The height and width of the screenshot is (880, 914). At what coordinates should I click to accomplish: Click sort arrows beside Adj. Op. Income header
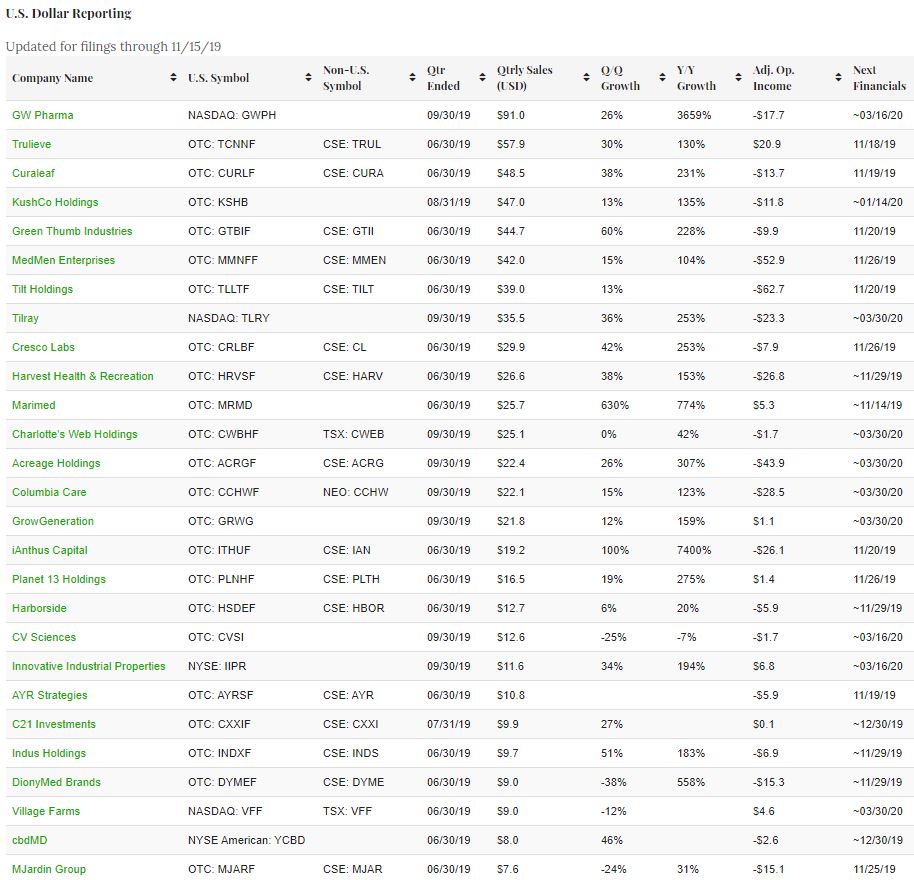click(x=838, y=78)
